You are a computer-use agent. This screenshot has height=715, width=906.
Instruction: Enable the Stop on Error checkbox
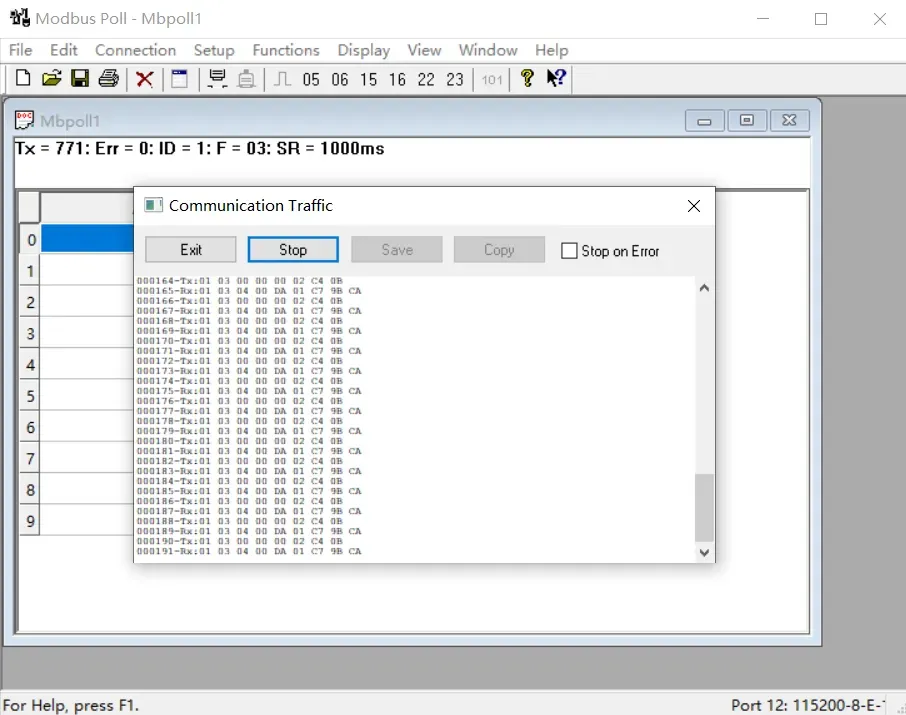click(569, 251)
